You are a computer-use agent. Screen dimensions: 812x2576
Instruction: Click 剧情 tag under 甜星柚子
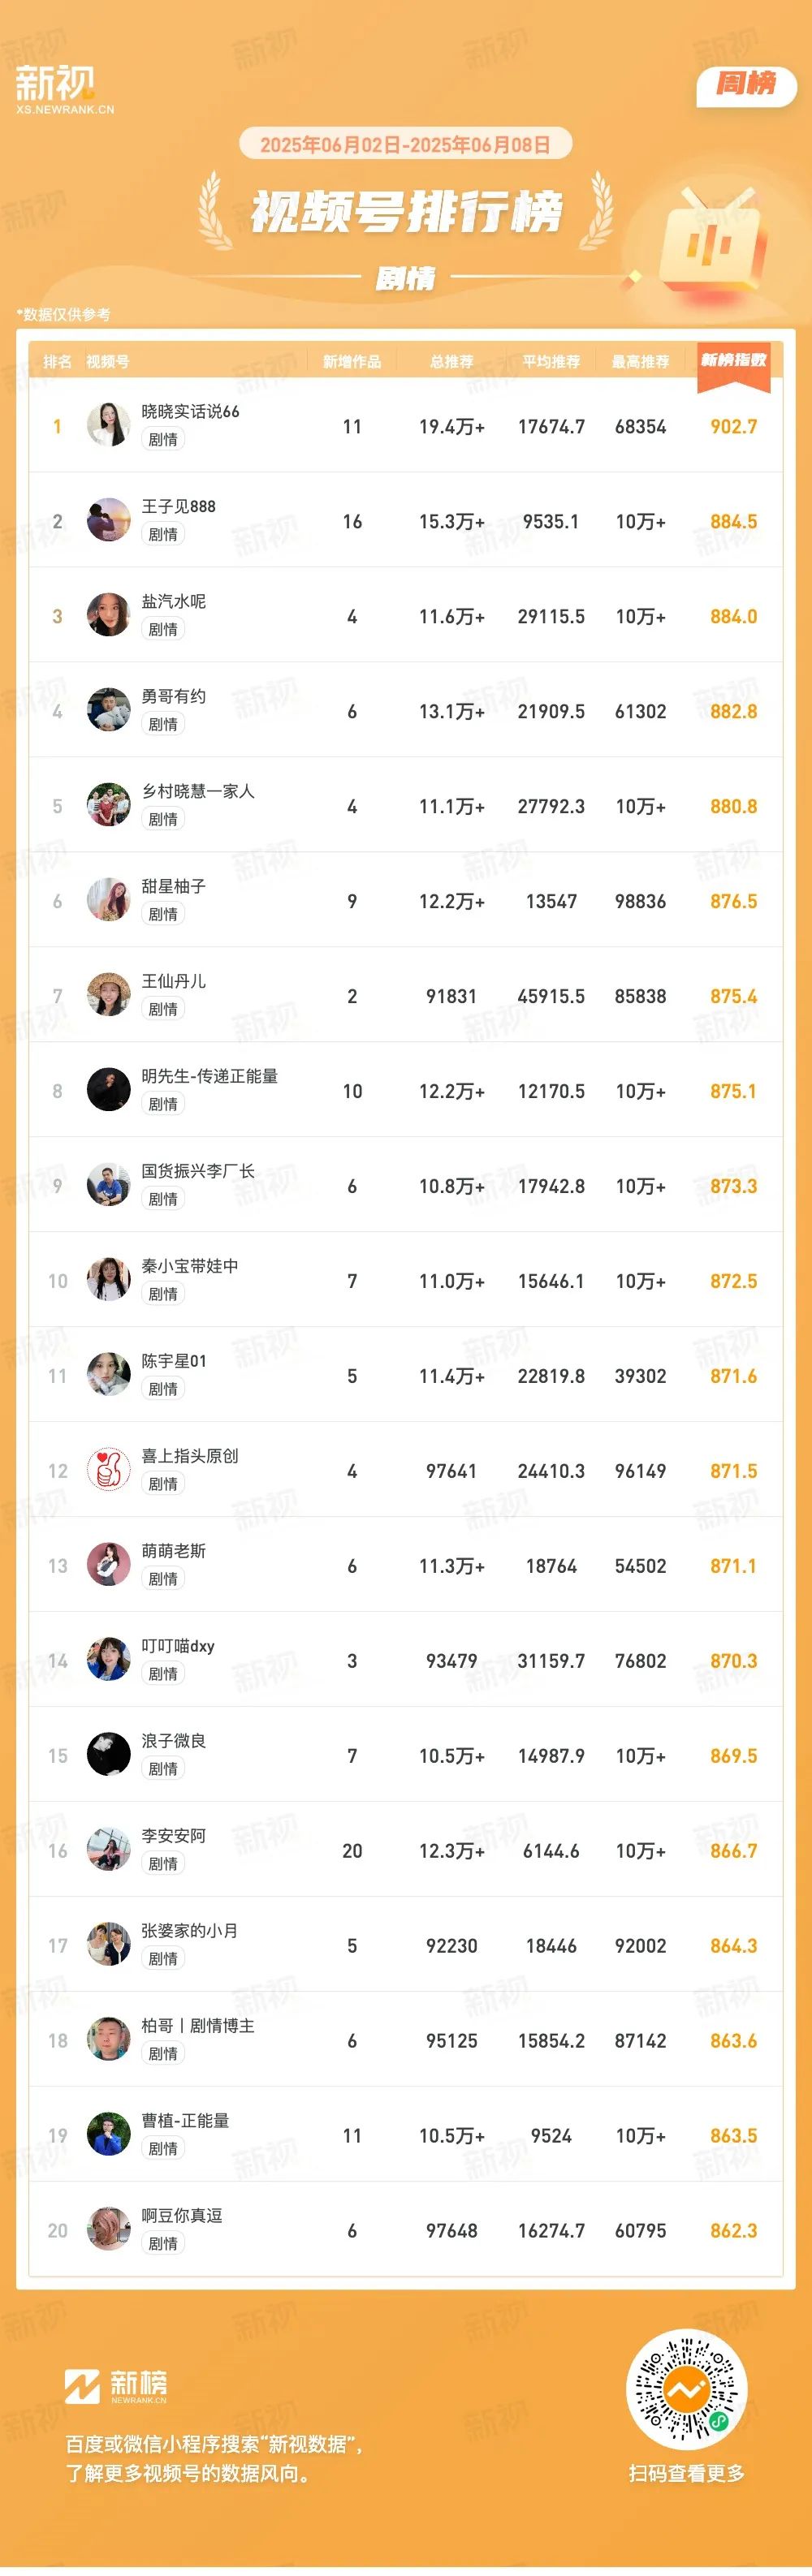pyautogui.click(x=162, y=914)
